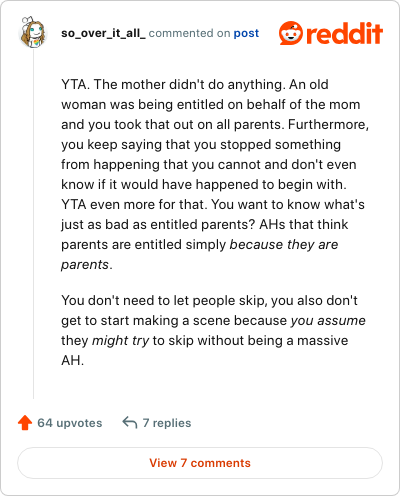Screen dimensions: 400x496
Task: Collapse the comment via the vertical thread line
Action: click(33, 224)
